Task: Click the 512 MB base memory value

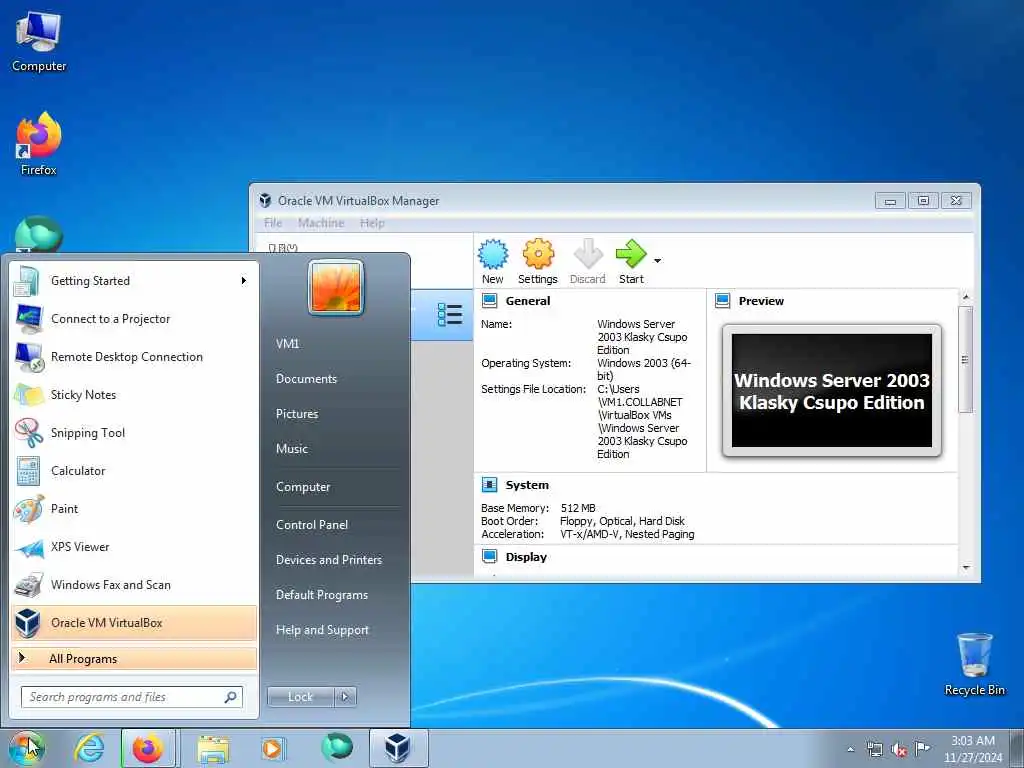Action: [x=578, y=508]
